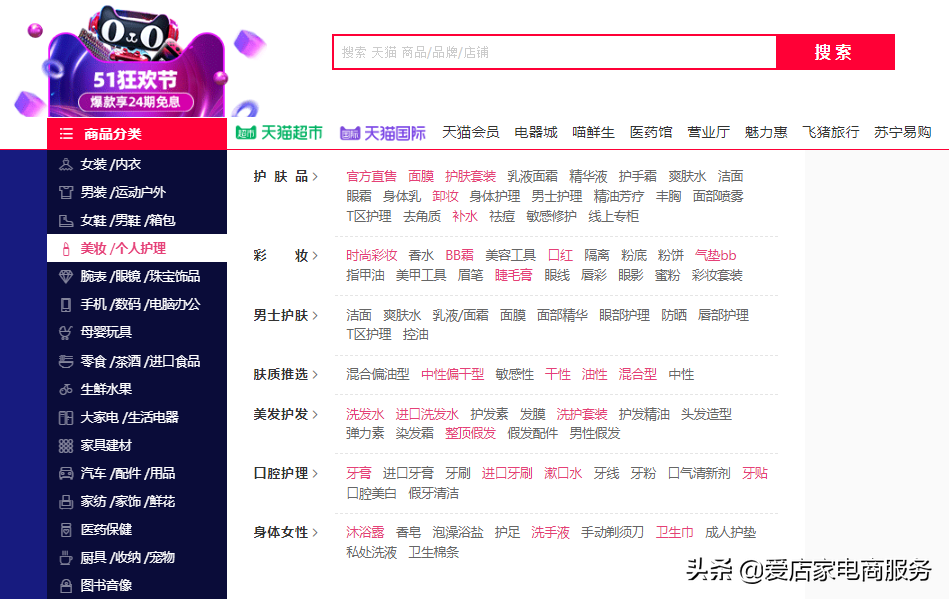Viewport: 949px width, 599px height.
Task: Click the 零食/茶酒/进口食品 burger icon
Action: 65,361
